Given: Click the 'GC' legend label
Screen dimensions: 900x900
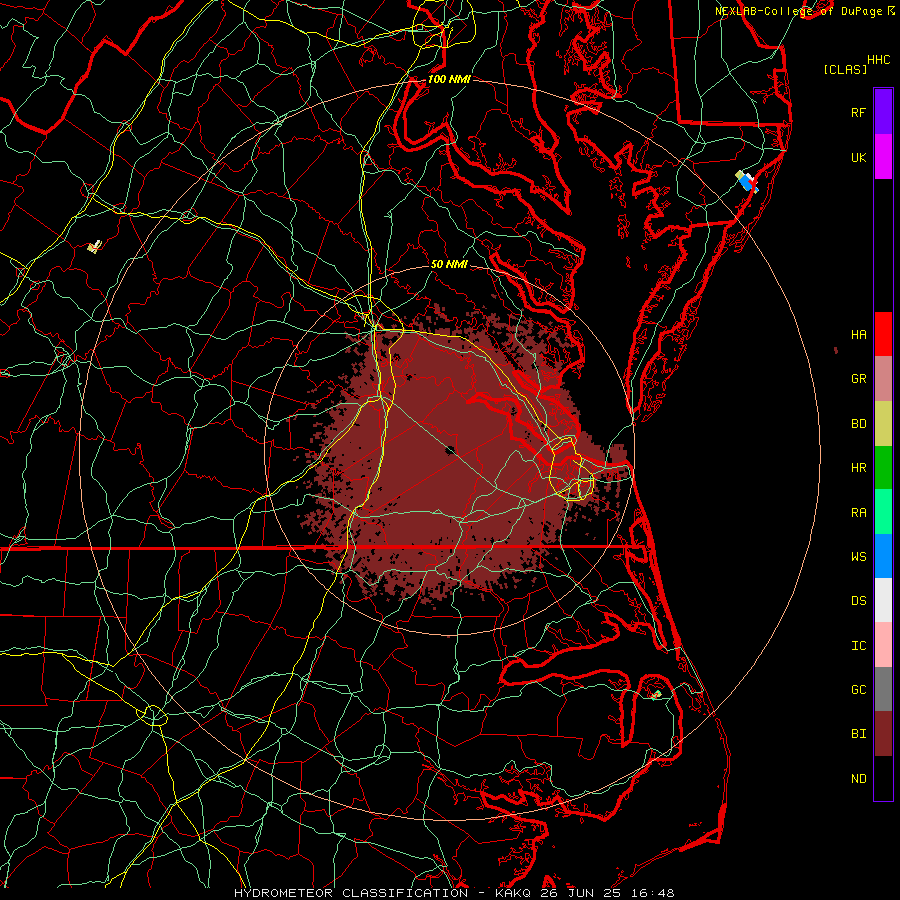Looking at the screenshot, I should pos(858,690).
